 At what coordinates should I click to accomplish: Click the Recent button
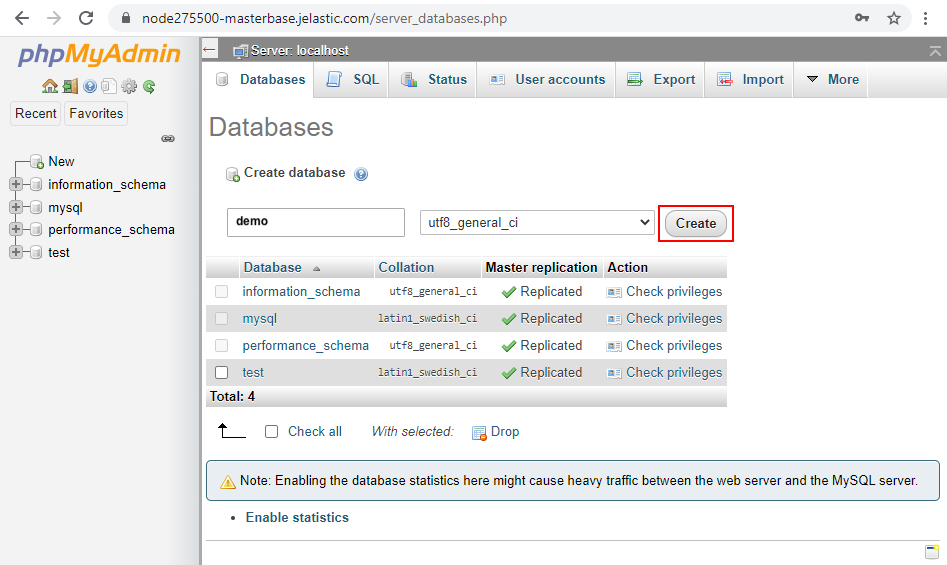[x=36, y=113]
